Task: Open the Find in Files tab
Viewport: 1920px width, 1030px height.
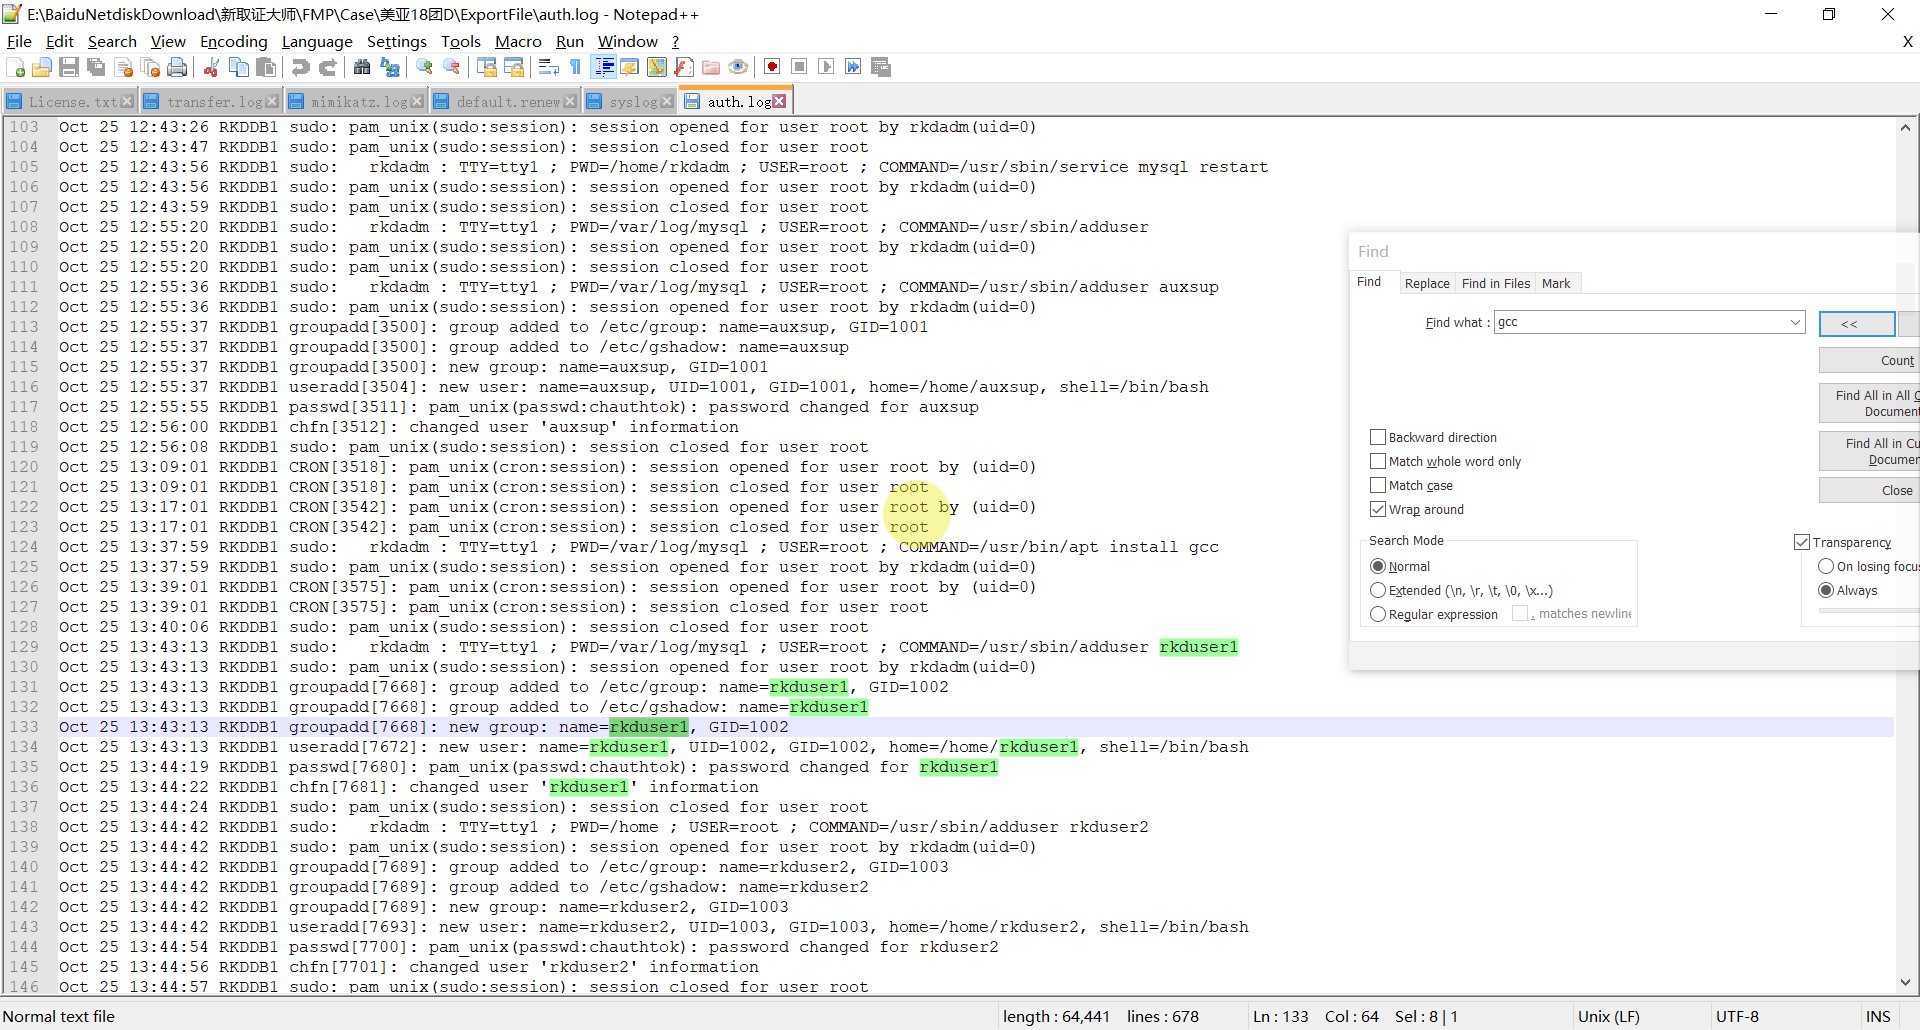Action: 1495,283
